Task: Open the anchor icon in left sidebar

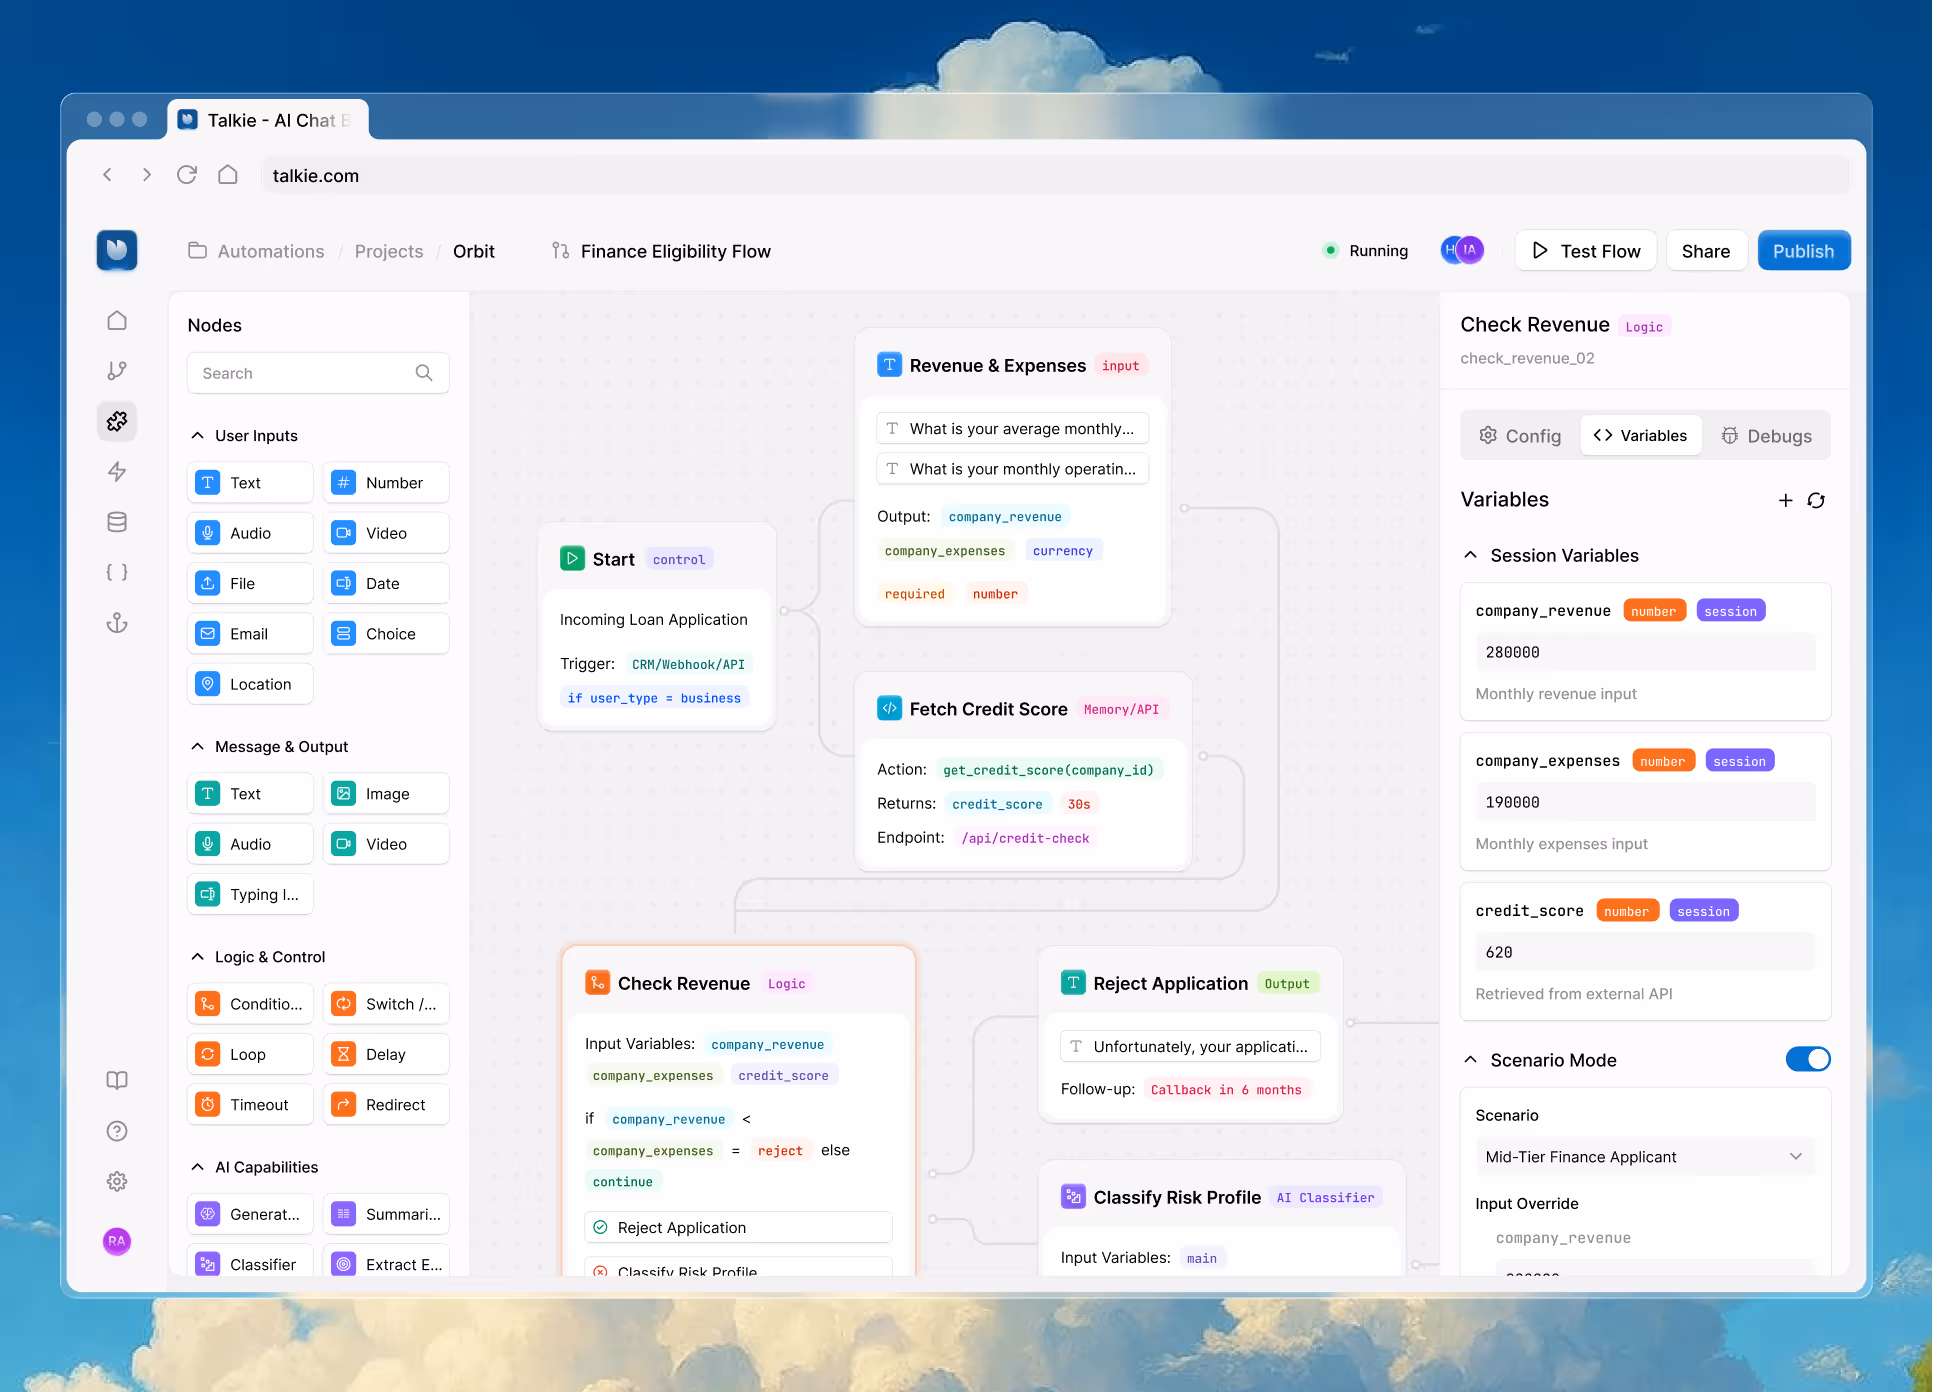Action: click(x=117, y=623)
